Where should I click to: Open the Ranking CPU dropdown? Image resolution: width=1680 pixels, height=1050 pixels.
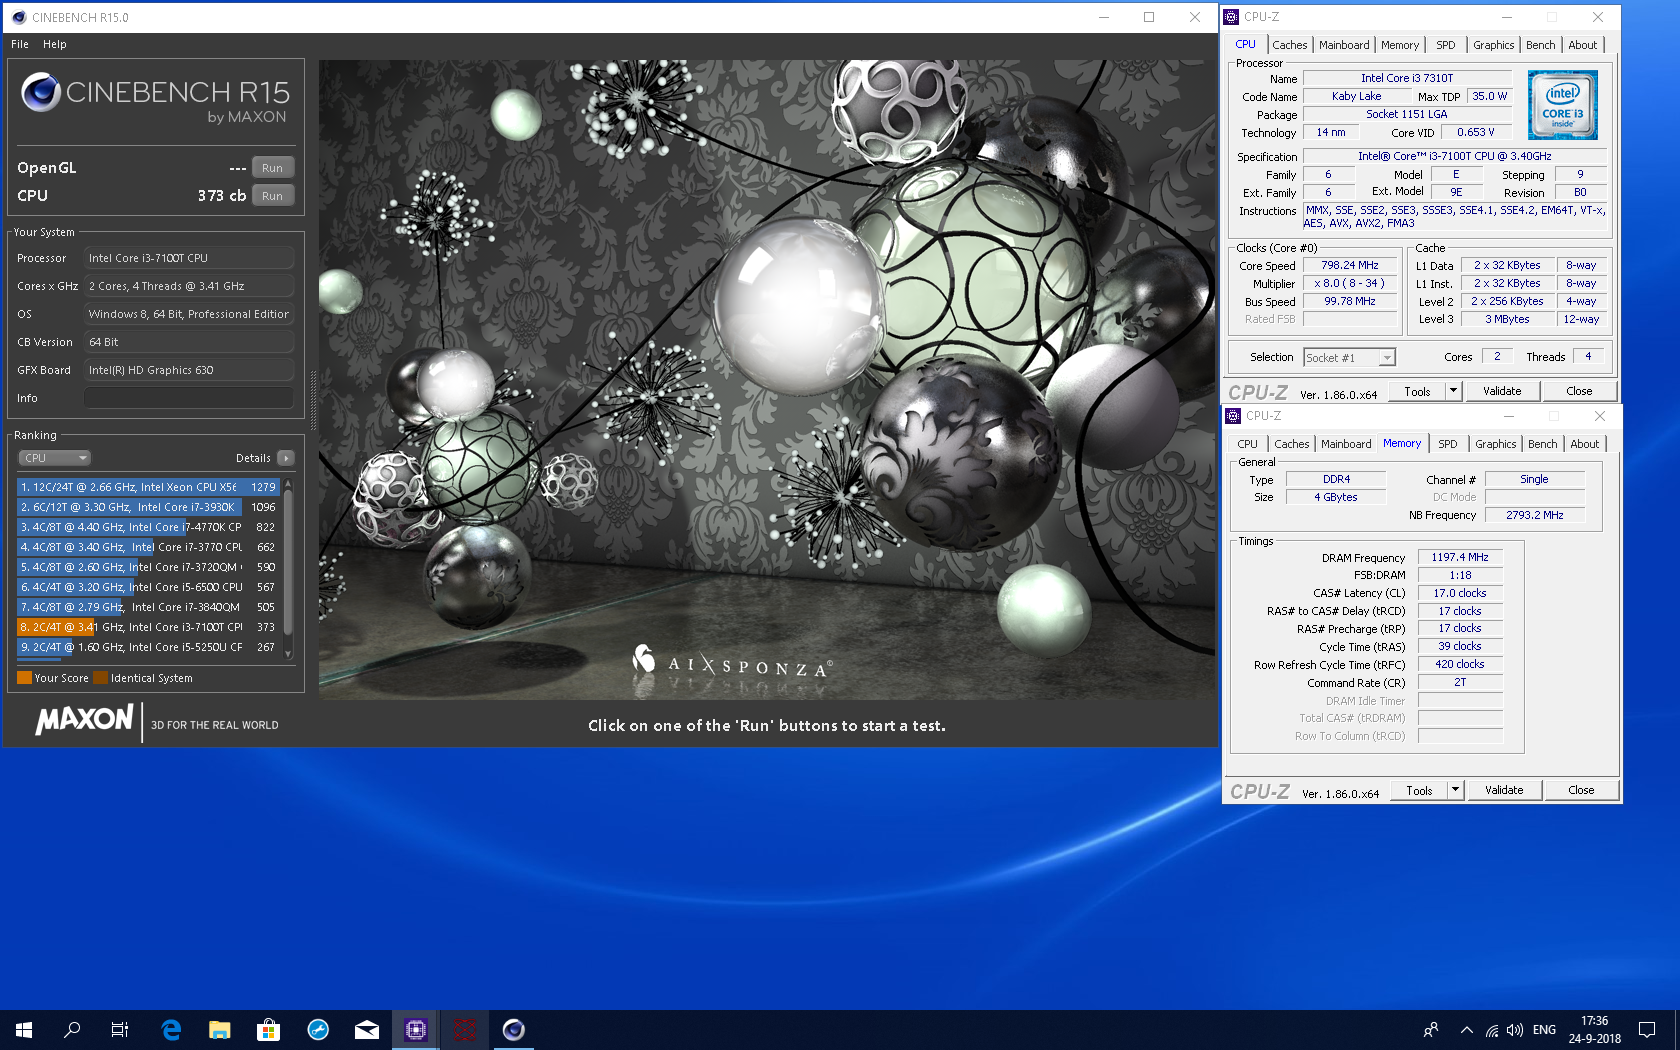[54, 458]
